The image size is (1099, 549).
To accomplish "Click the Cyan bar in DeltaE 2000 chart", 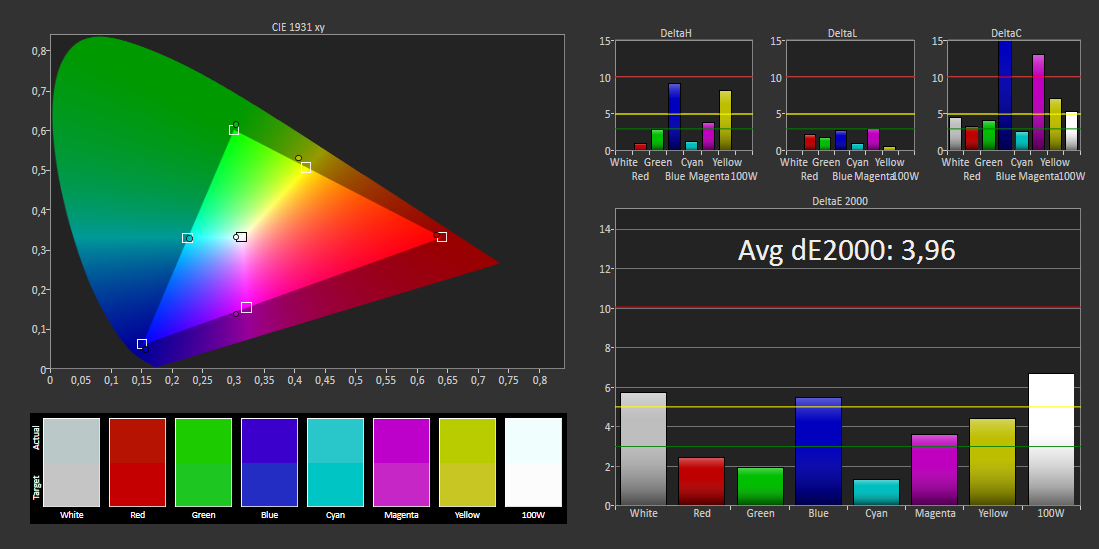I will coord(876,492).
